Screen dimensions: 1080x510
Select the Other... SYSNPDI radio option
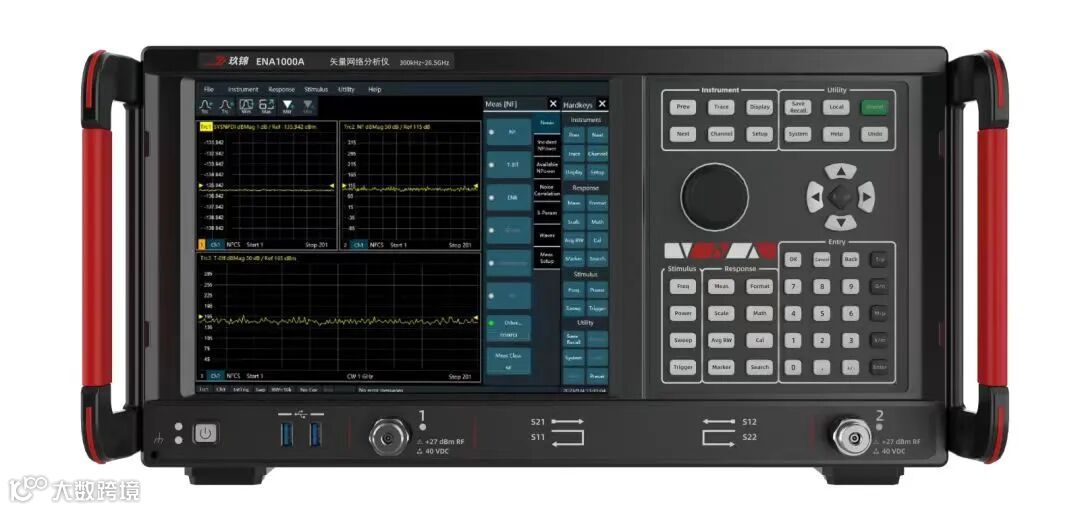pos(509,328)
